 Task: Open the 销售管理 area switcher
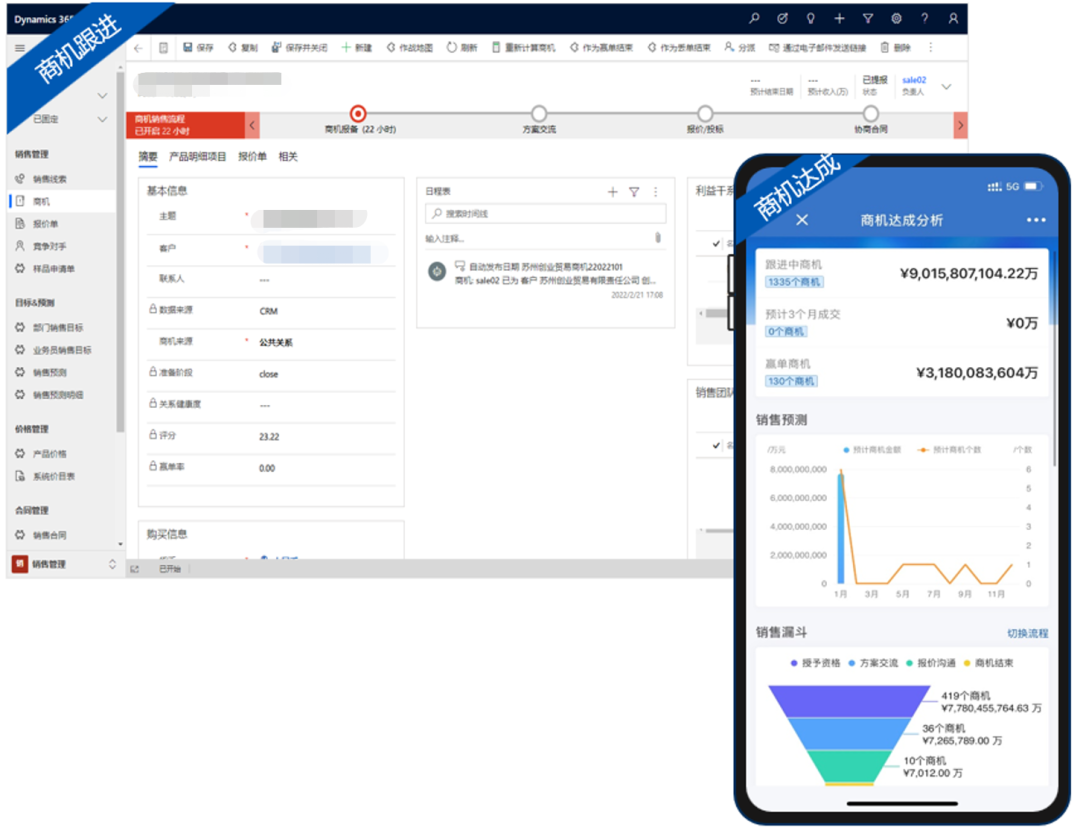64,564
